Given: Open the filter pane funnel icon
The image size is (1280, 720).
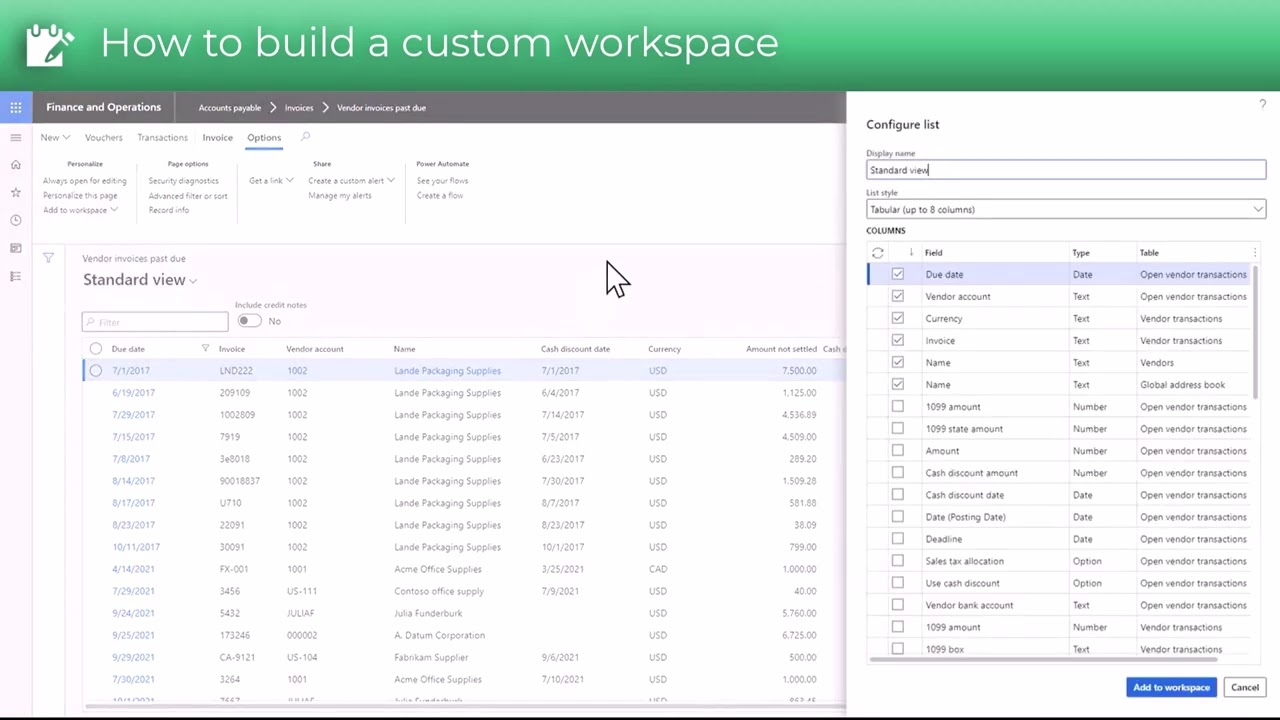Looking at the screenshot, I should coord(48,258).
